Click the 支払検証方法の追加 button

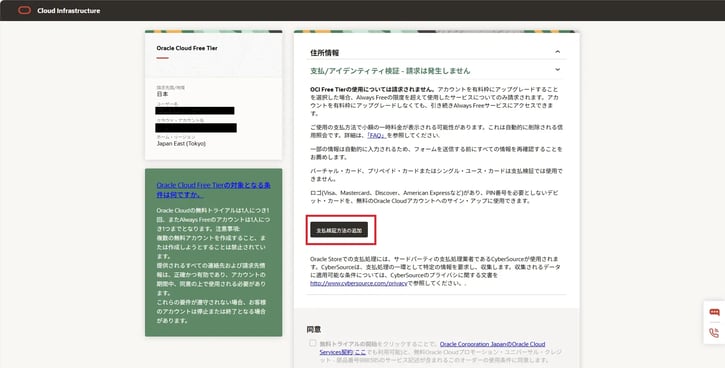[339, 230]
